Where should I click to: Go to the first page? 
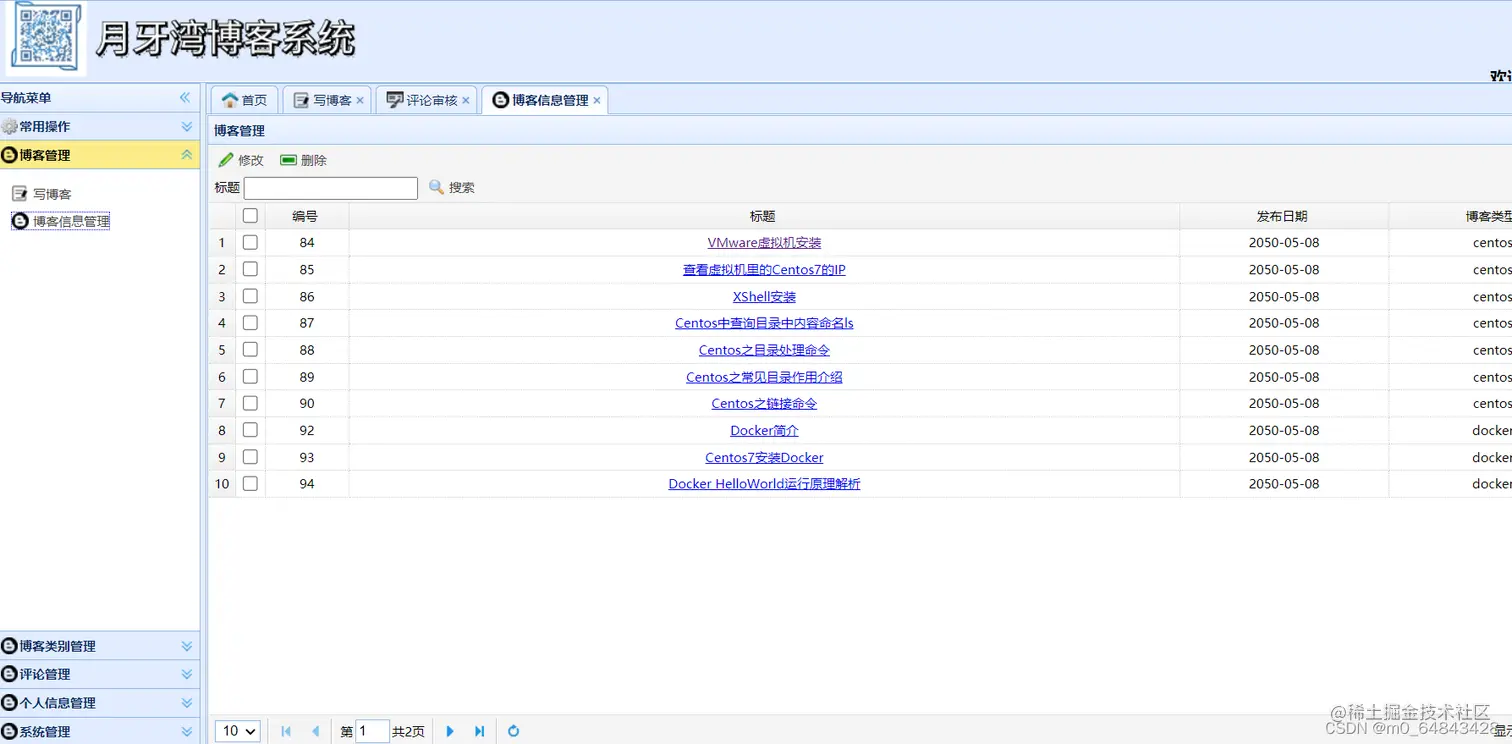coord(286,732)
